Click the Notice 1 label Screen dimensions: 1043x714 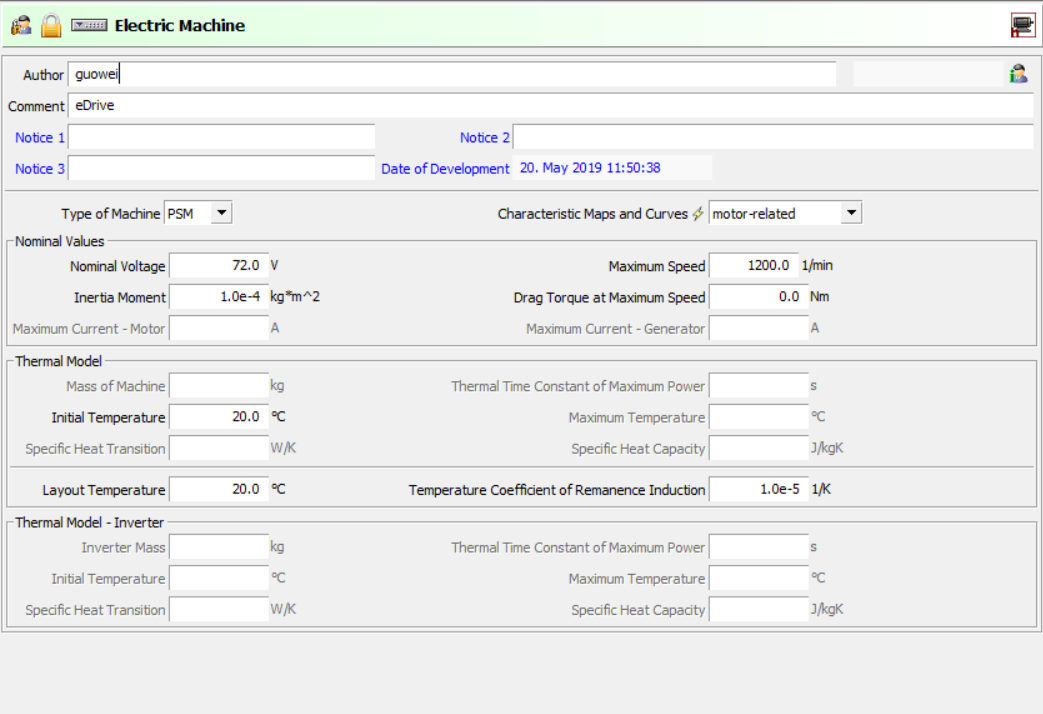[x=40, y=137]
